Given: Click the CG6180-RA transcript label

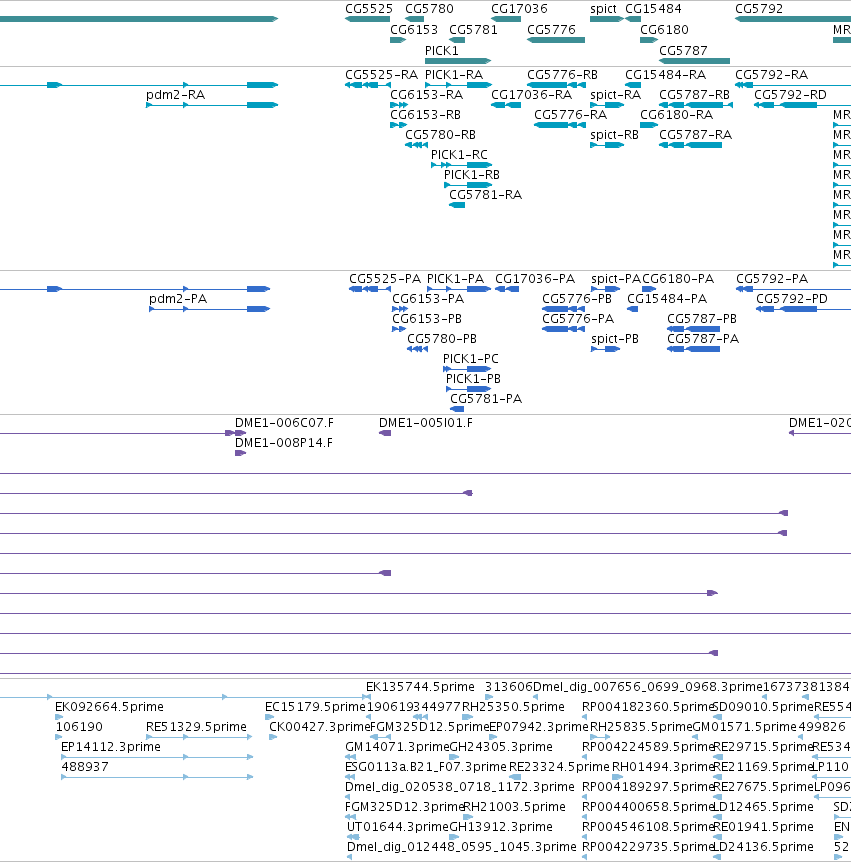Looking at the screenshot, I should click(x=676, y=115).
